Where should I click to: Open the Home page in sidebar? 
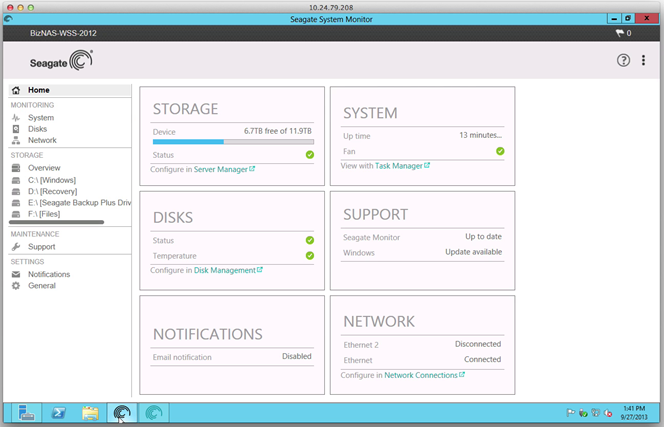(69, 90)
